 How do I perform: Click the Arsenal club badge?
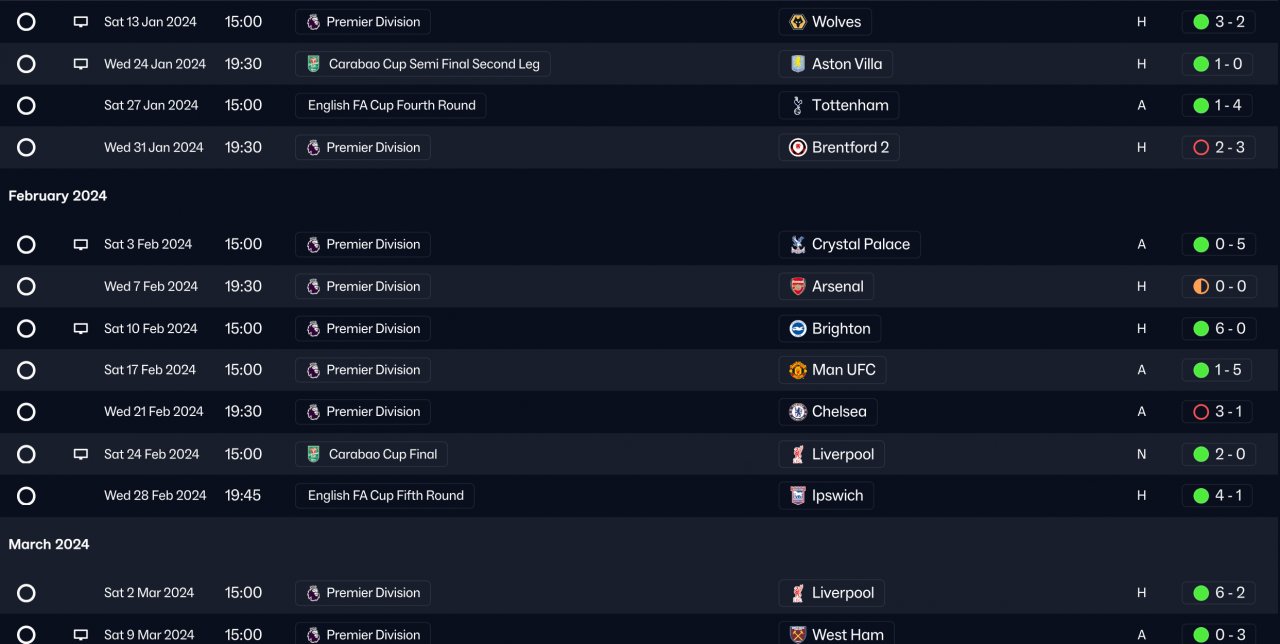tap(798, 287)
